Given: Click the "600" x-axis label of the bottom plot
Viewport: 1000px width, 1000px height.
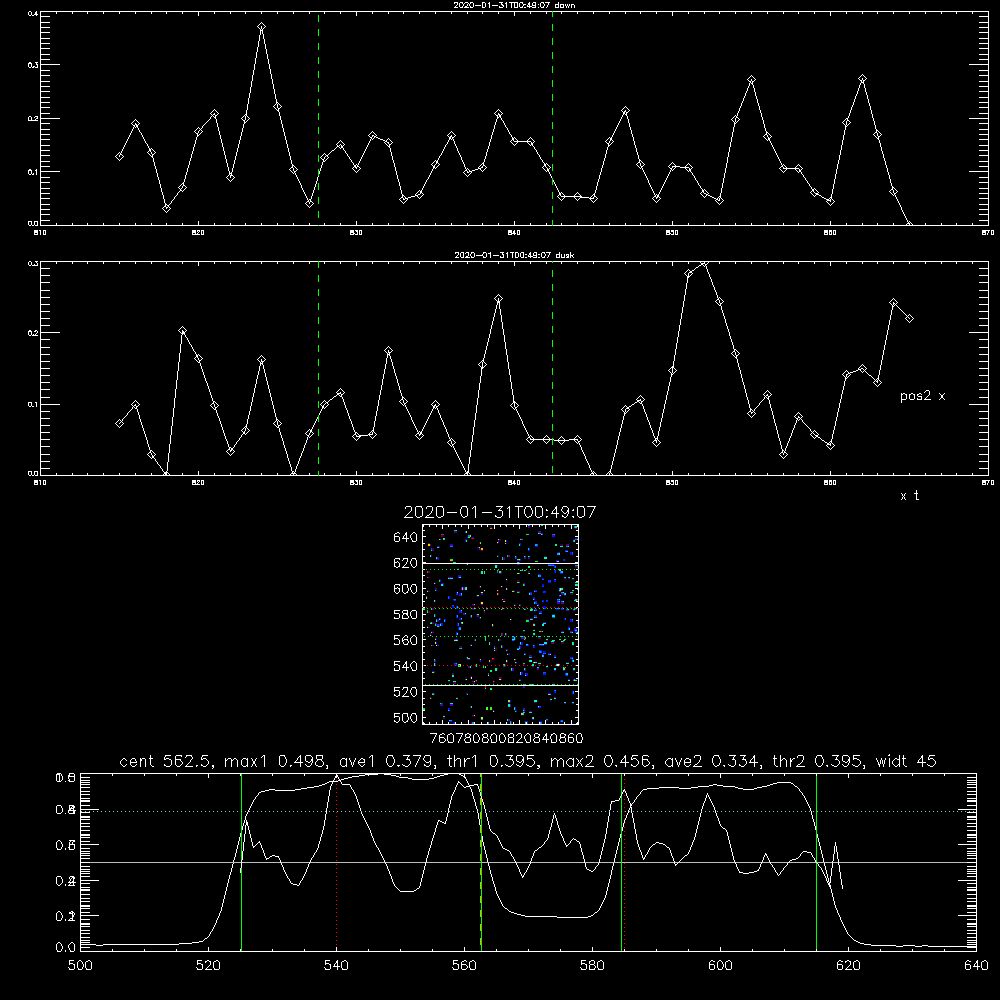Looking at the screenshot, I should pyautogui.click(x=721, y=966).
